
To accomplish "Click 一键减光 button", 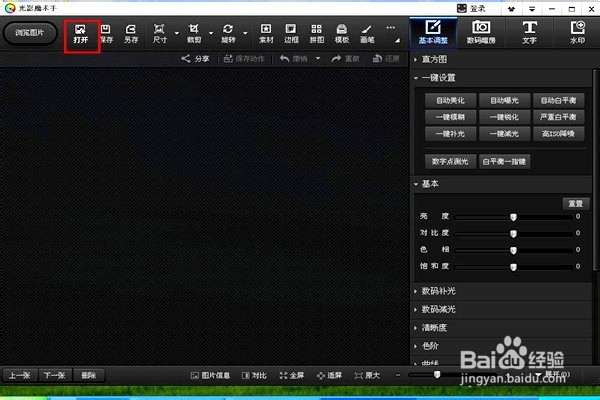I will [504, 134].
